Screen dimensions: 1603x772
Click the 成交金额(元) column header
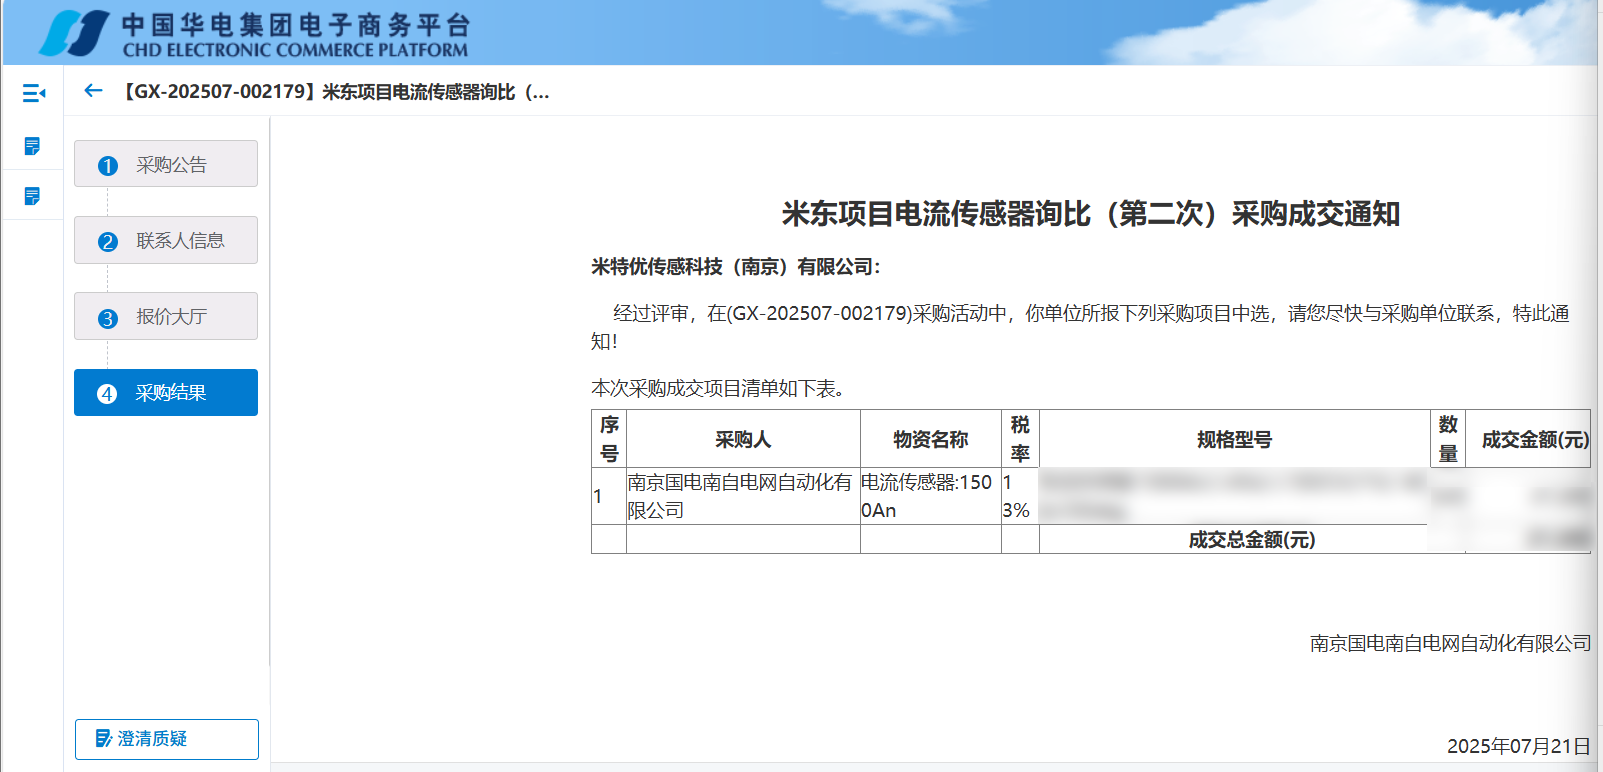tap(1534, 439)
